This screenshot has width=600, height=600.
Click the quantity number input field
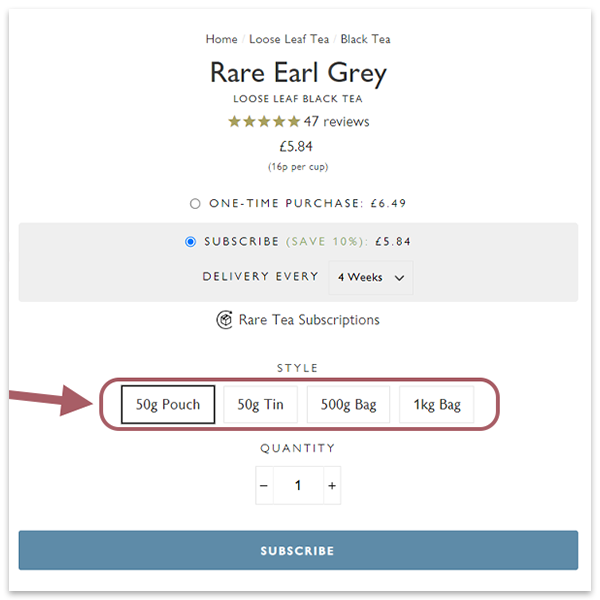point(298,486)
